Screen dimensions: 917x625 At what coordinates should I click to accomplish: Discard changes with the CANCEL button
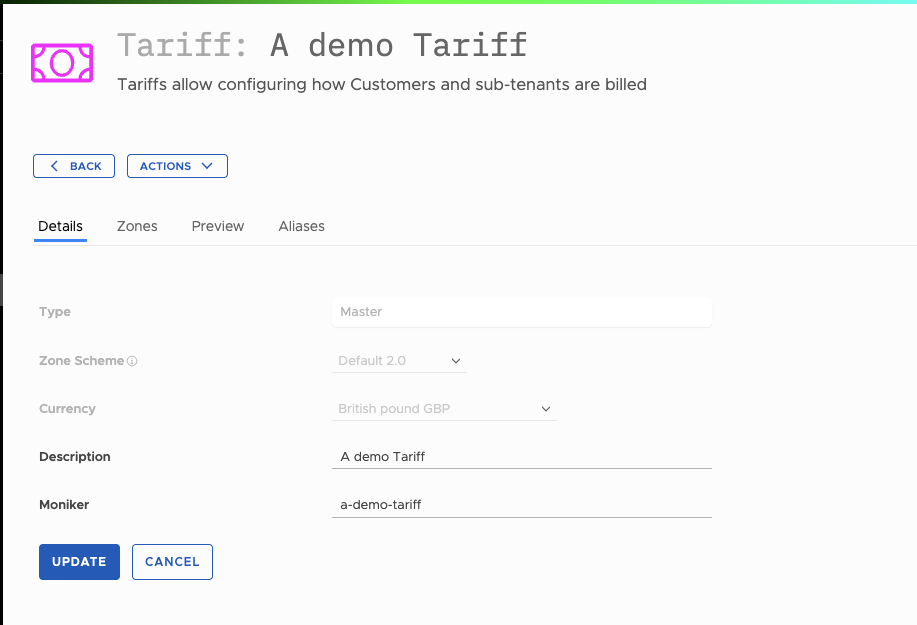(x=173, y=562)
